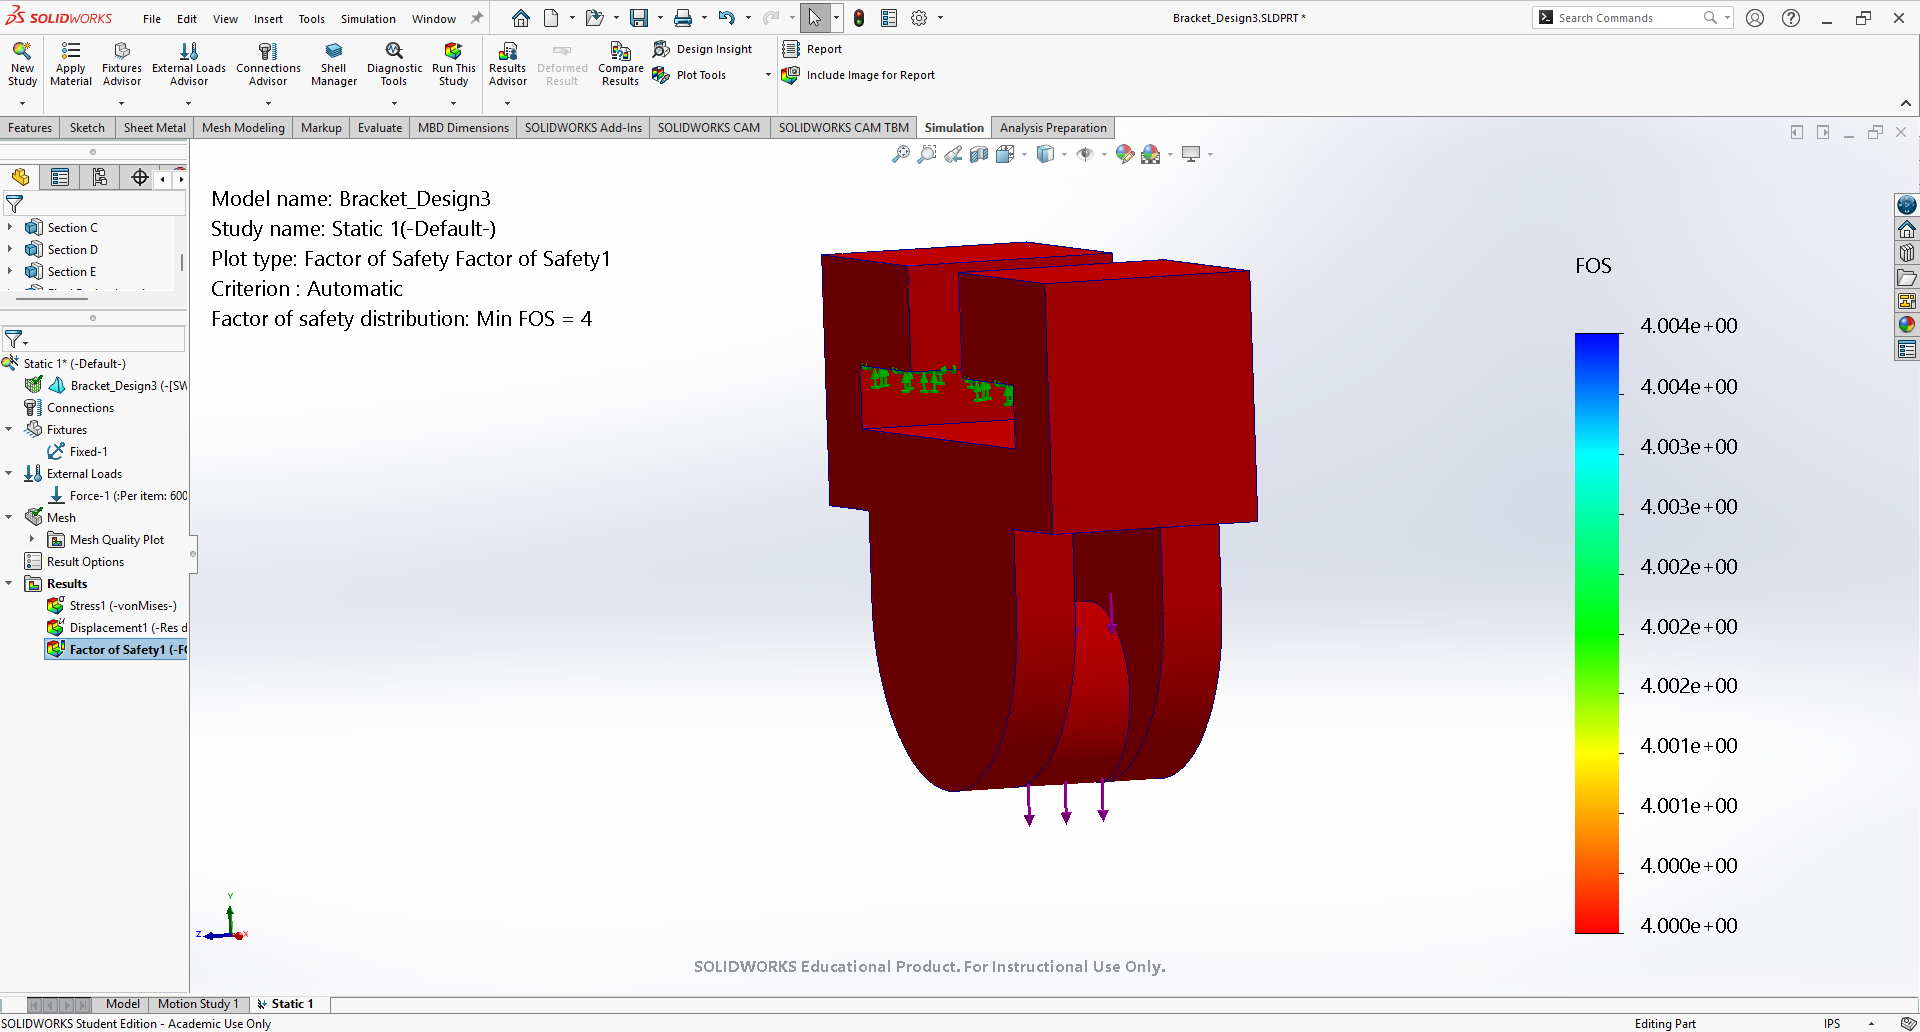1920x1032 pixels.
Task: Open the Insert menu
Action: 268,19
